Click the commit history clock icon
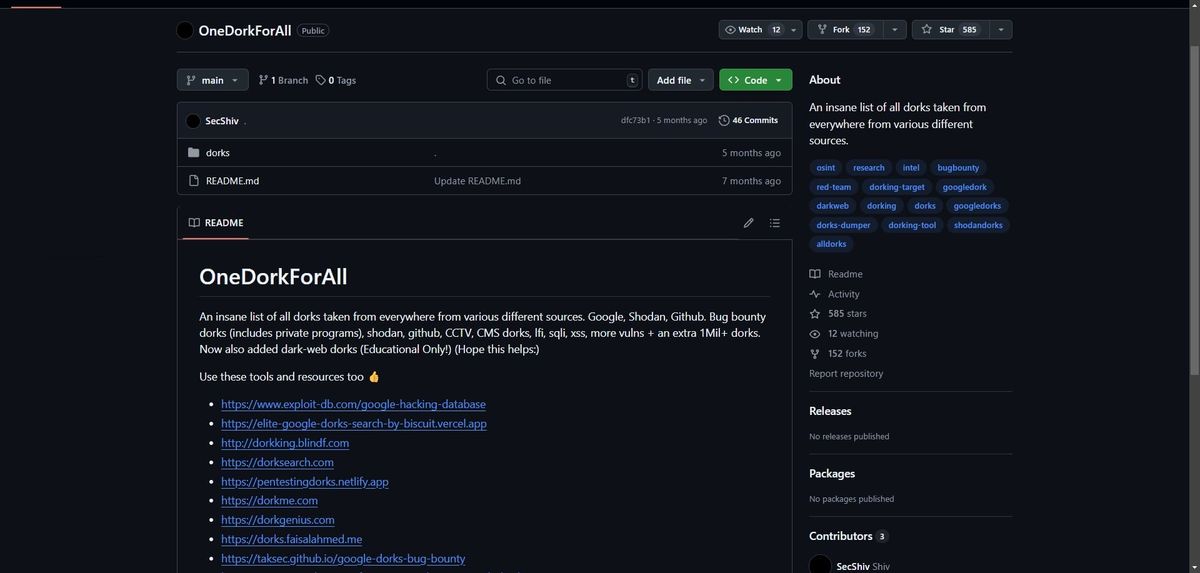This screenshot has height=573, width=1200. [724, 120]
